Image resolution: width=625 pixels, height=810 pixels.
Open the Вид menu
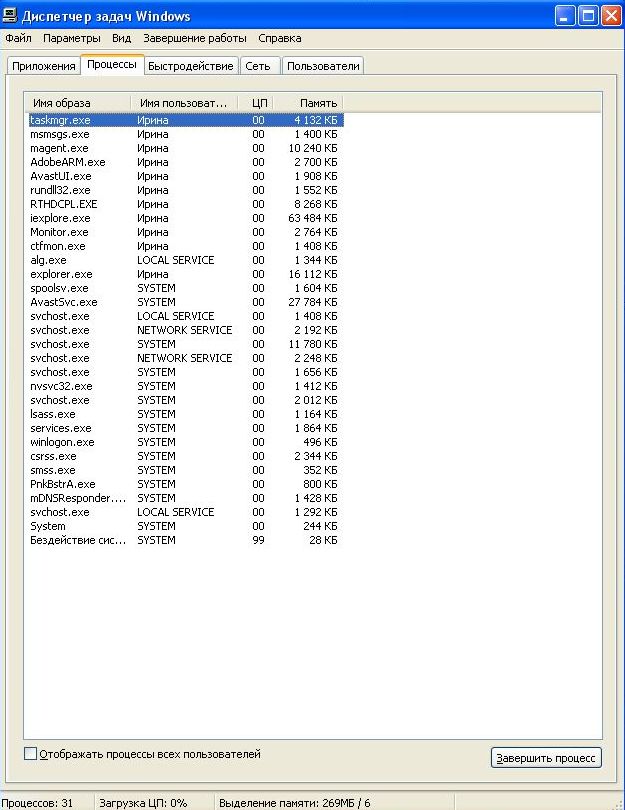(121, 38)
